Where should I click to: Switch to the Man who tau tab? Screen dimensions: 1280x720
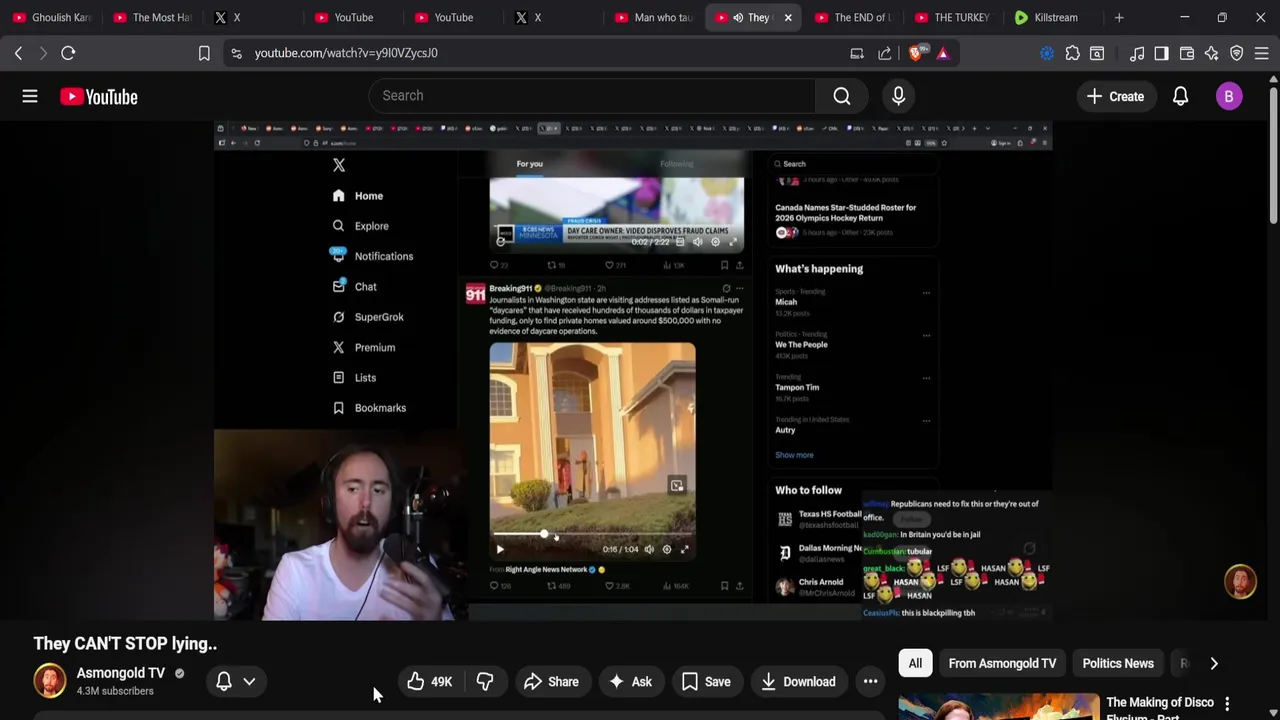click(653, 17)
